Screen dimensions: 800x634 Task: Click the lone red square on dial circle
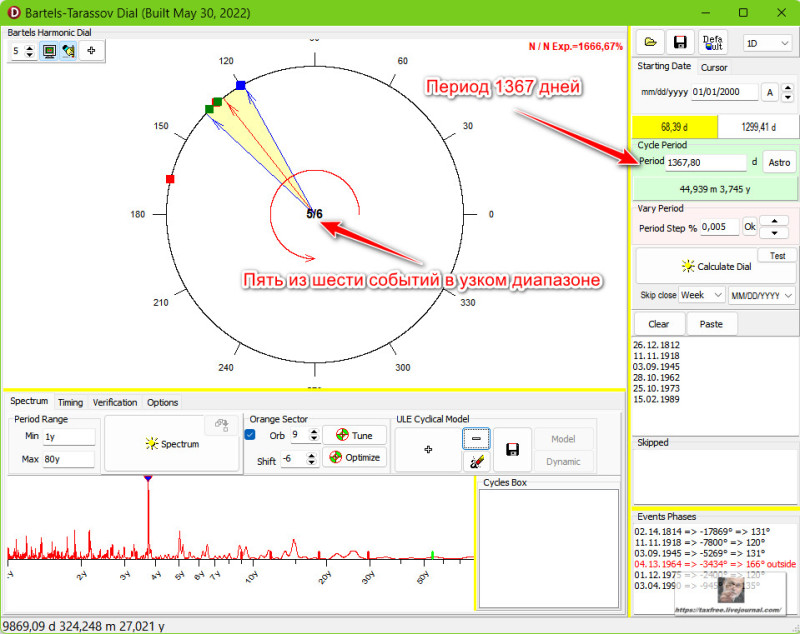tap(170, 179)
